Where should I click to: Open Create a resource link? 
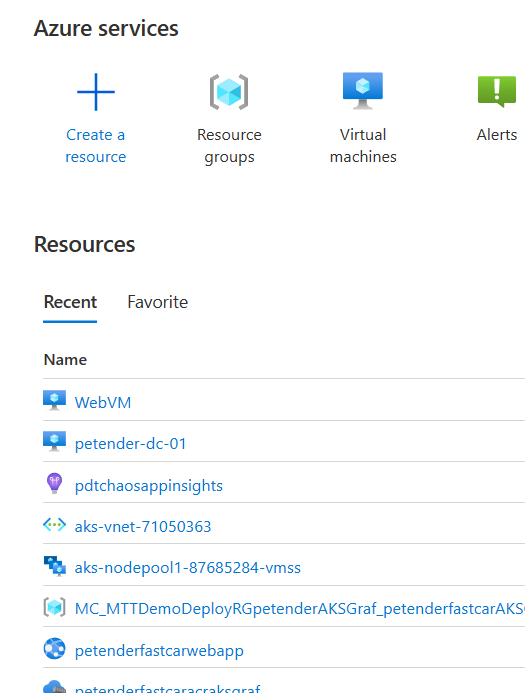tap(96, 146)
